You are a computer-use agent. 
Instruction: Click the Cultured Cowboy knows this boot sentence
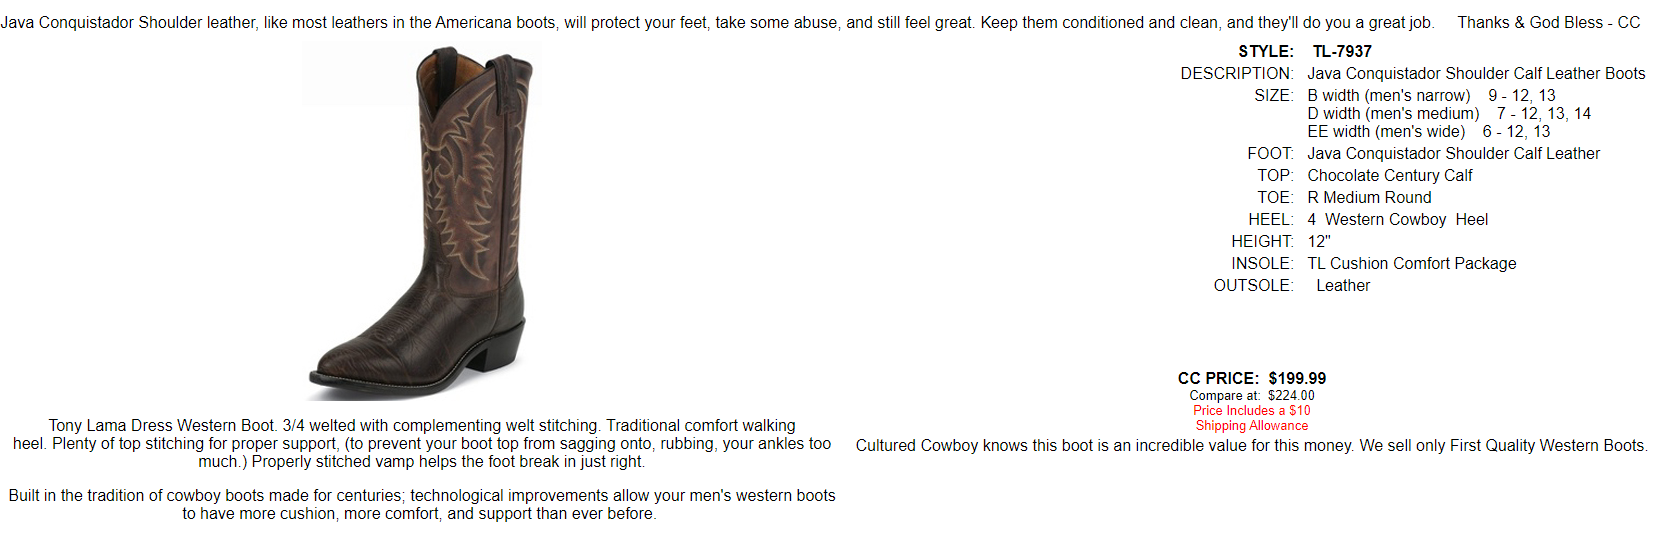pyautogui.click(x=1252, y=446)
